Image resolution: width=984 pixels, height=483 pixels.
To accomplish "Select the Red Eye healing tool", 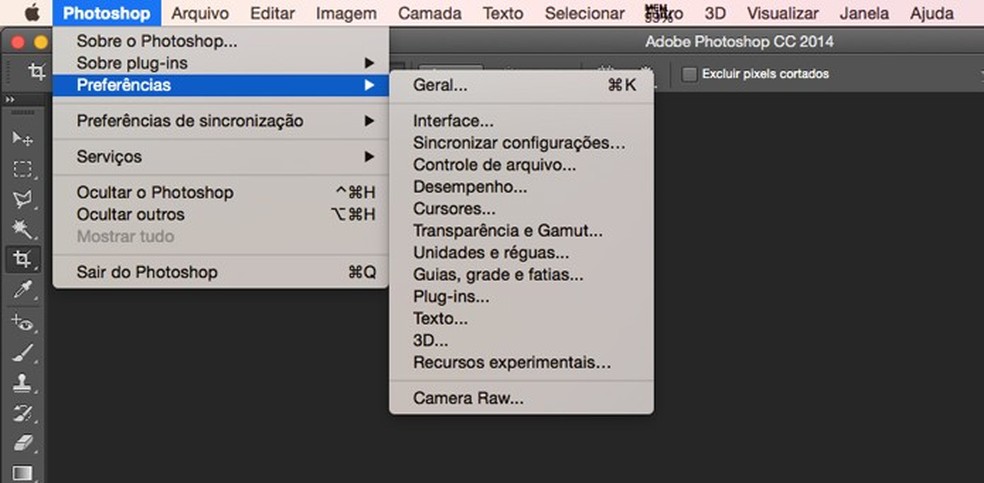I will point(22,322).
